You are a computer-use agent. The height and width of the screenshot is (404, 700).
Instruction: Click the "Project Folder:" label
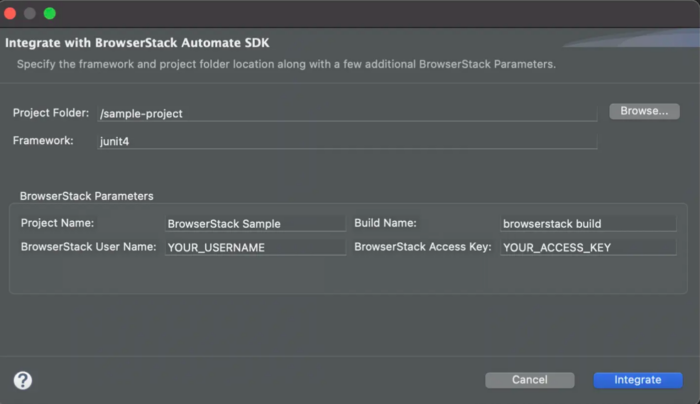tap(51, 113)
